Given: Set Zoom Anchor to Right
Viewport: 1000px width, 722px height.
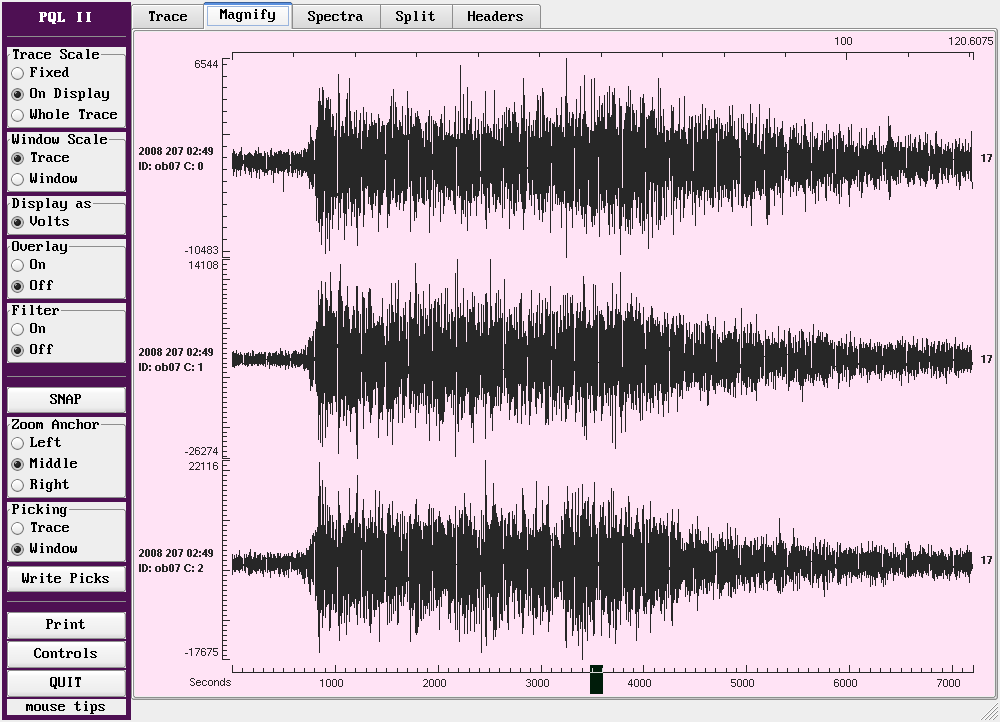Looking at the screenshot, I should [x=18, y=485].
